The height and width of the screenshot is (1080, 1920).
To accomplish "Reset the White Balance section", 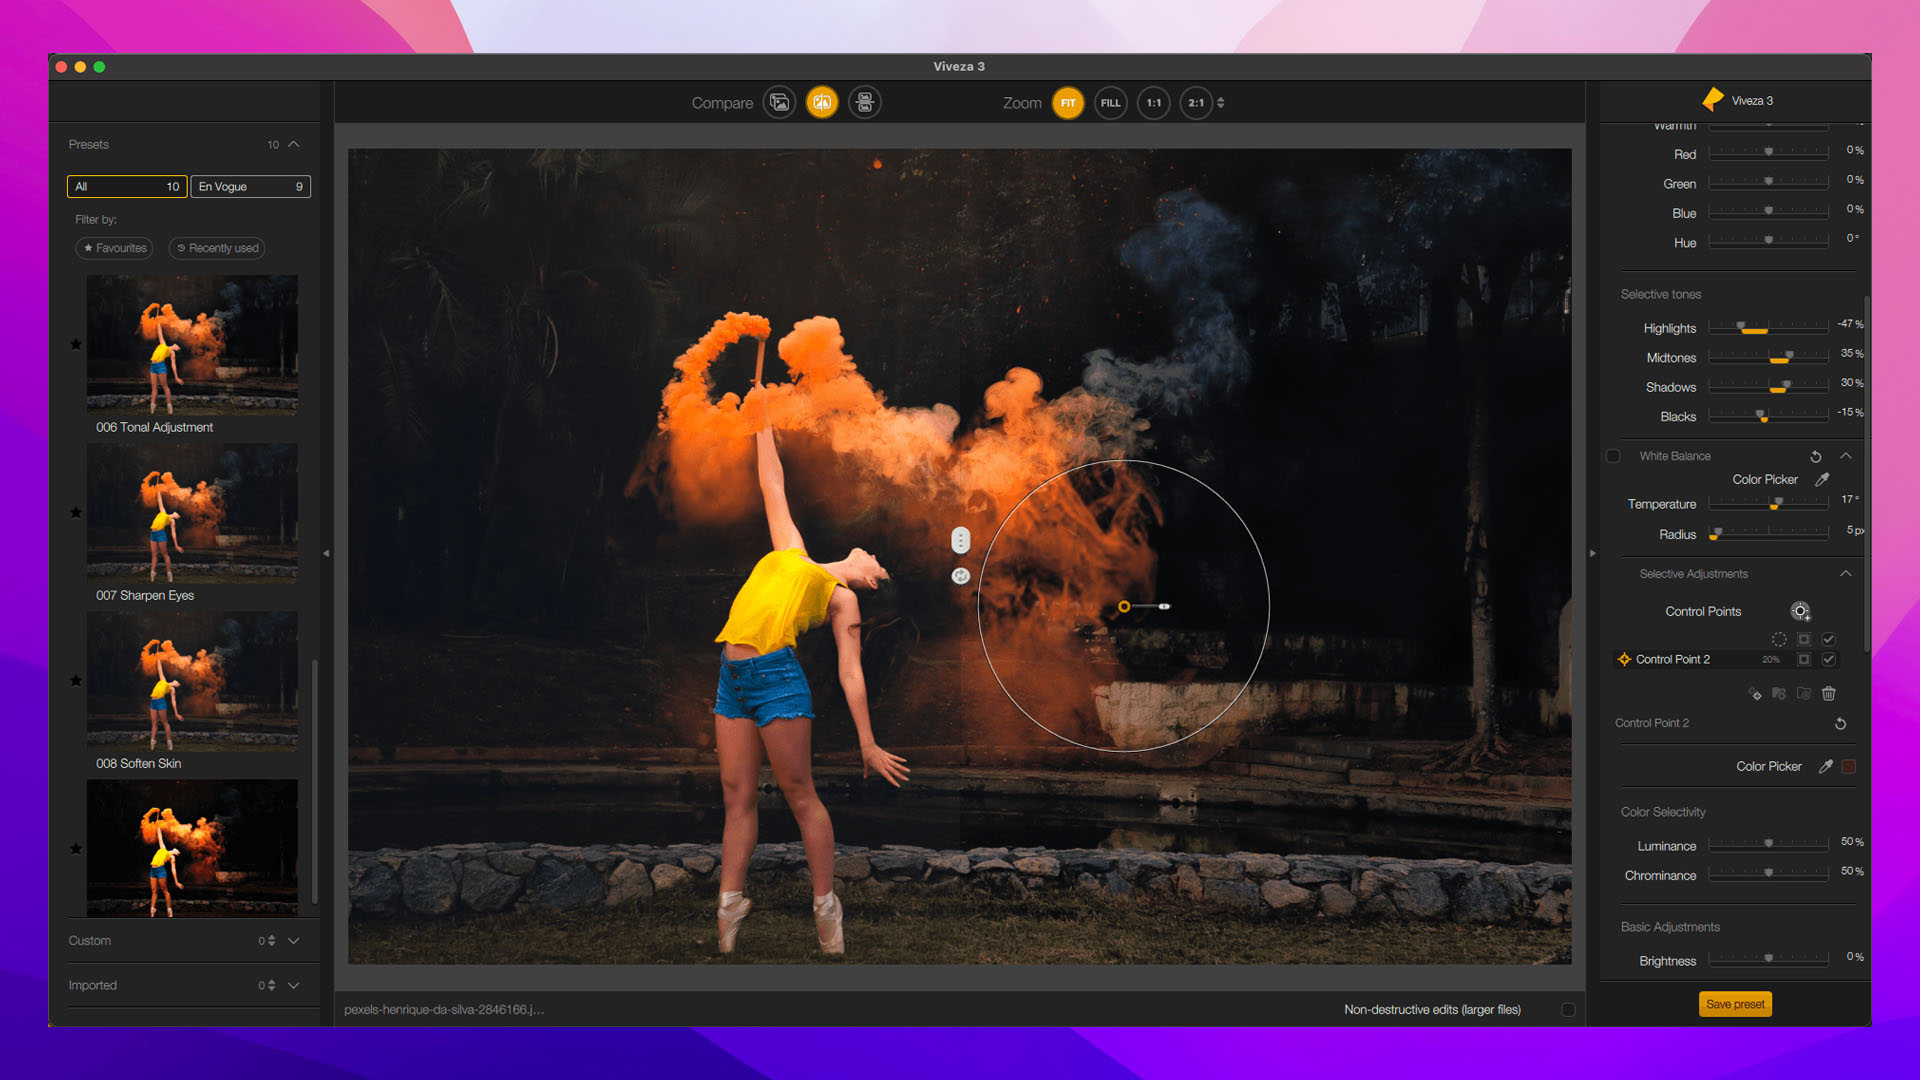I will click(x=1816, y=456).
